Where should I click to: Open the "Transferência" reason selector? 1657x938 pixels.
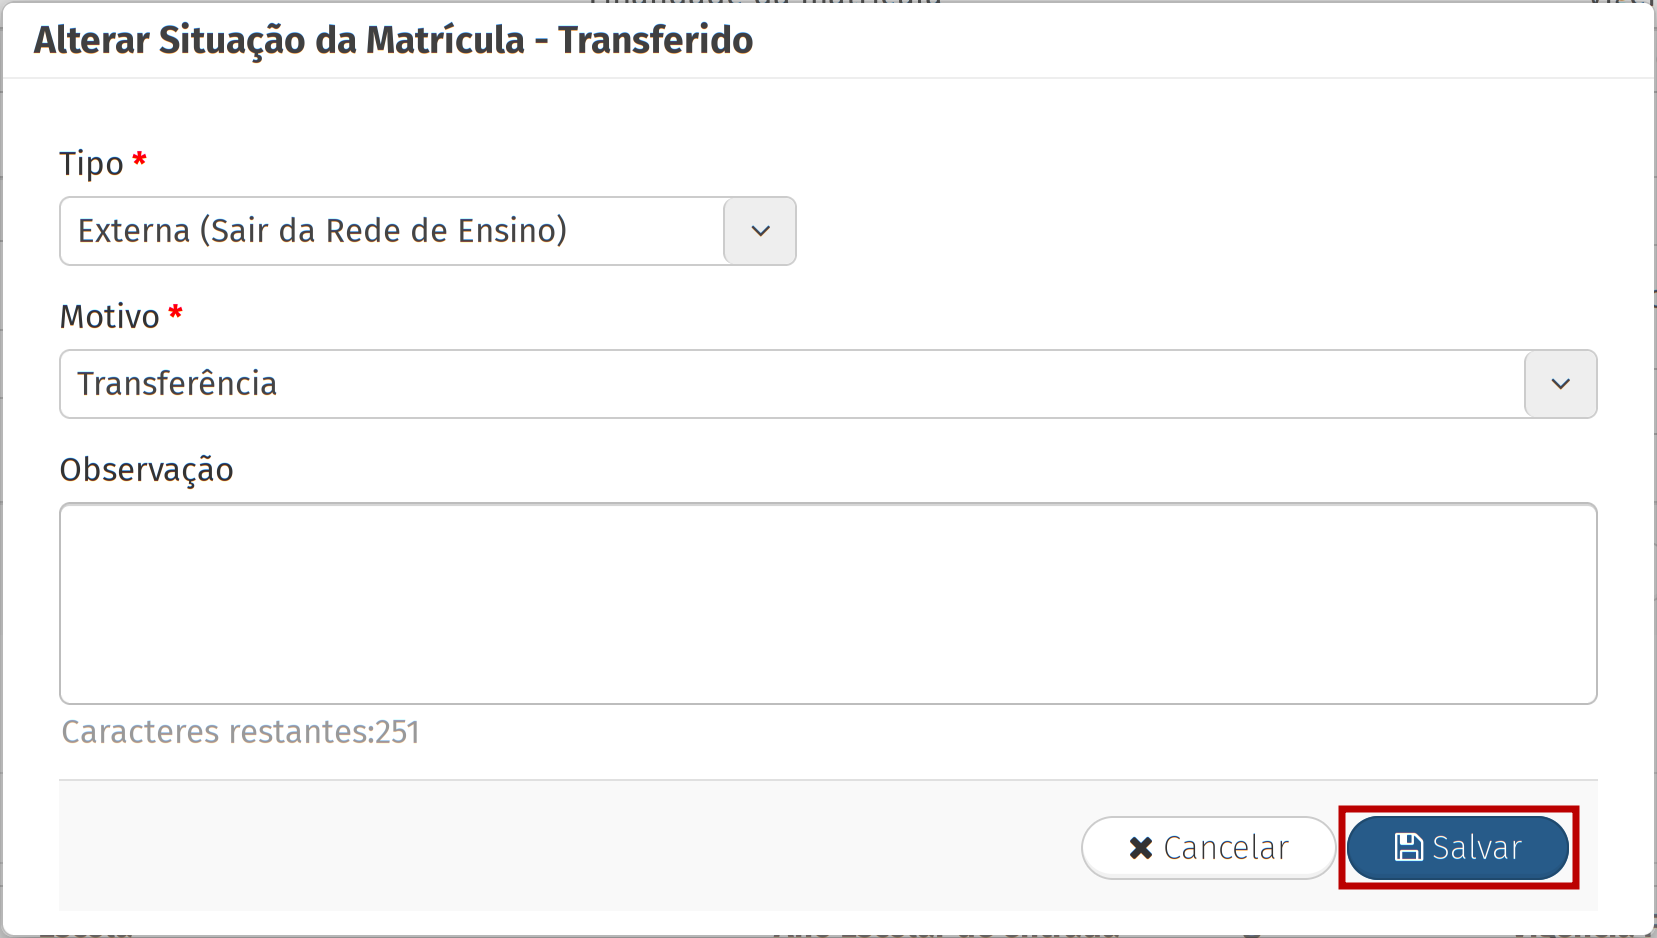790,384
